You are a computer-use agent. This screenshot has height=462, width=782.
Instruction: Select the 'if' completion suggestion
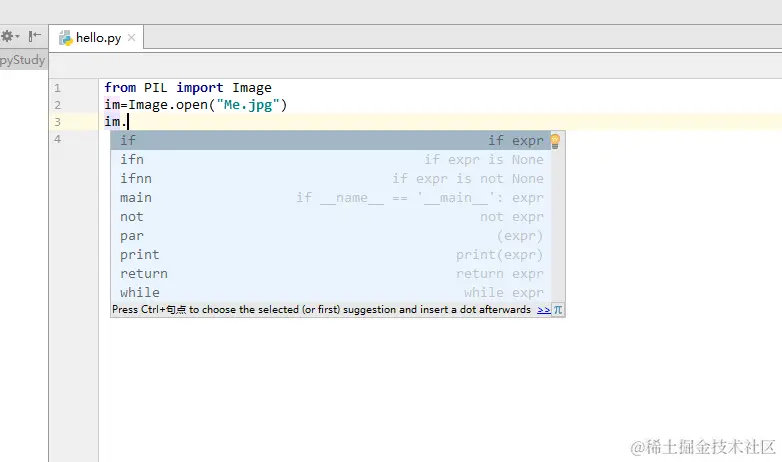(x=331, y=141)
